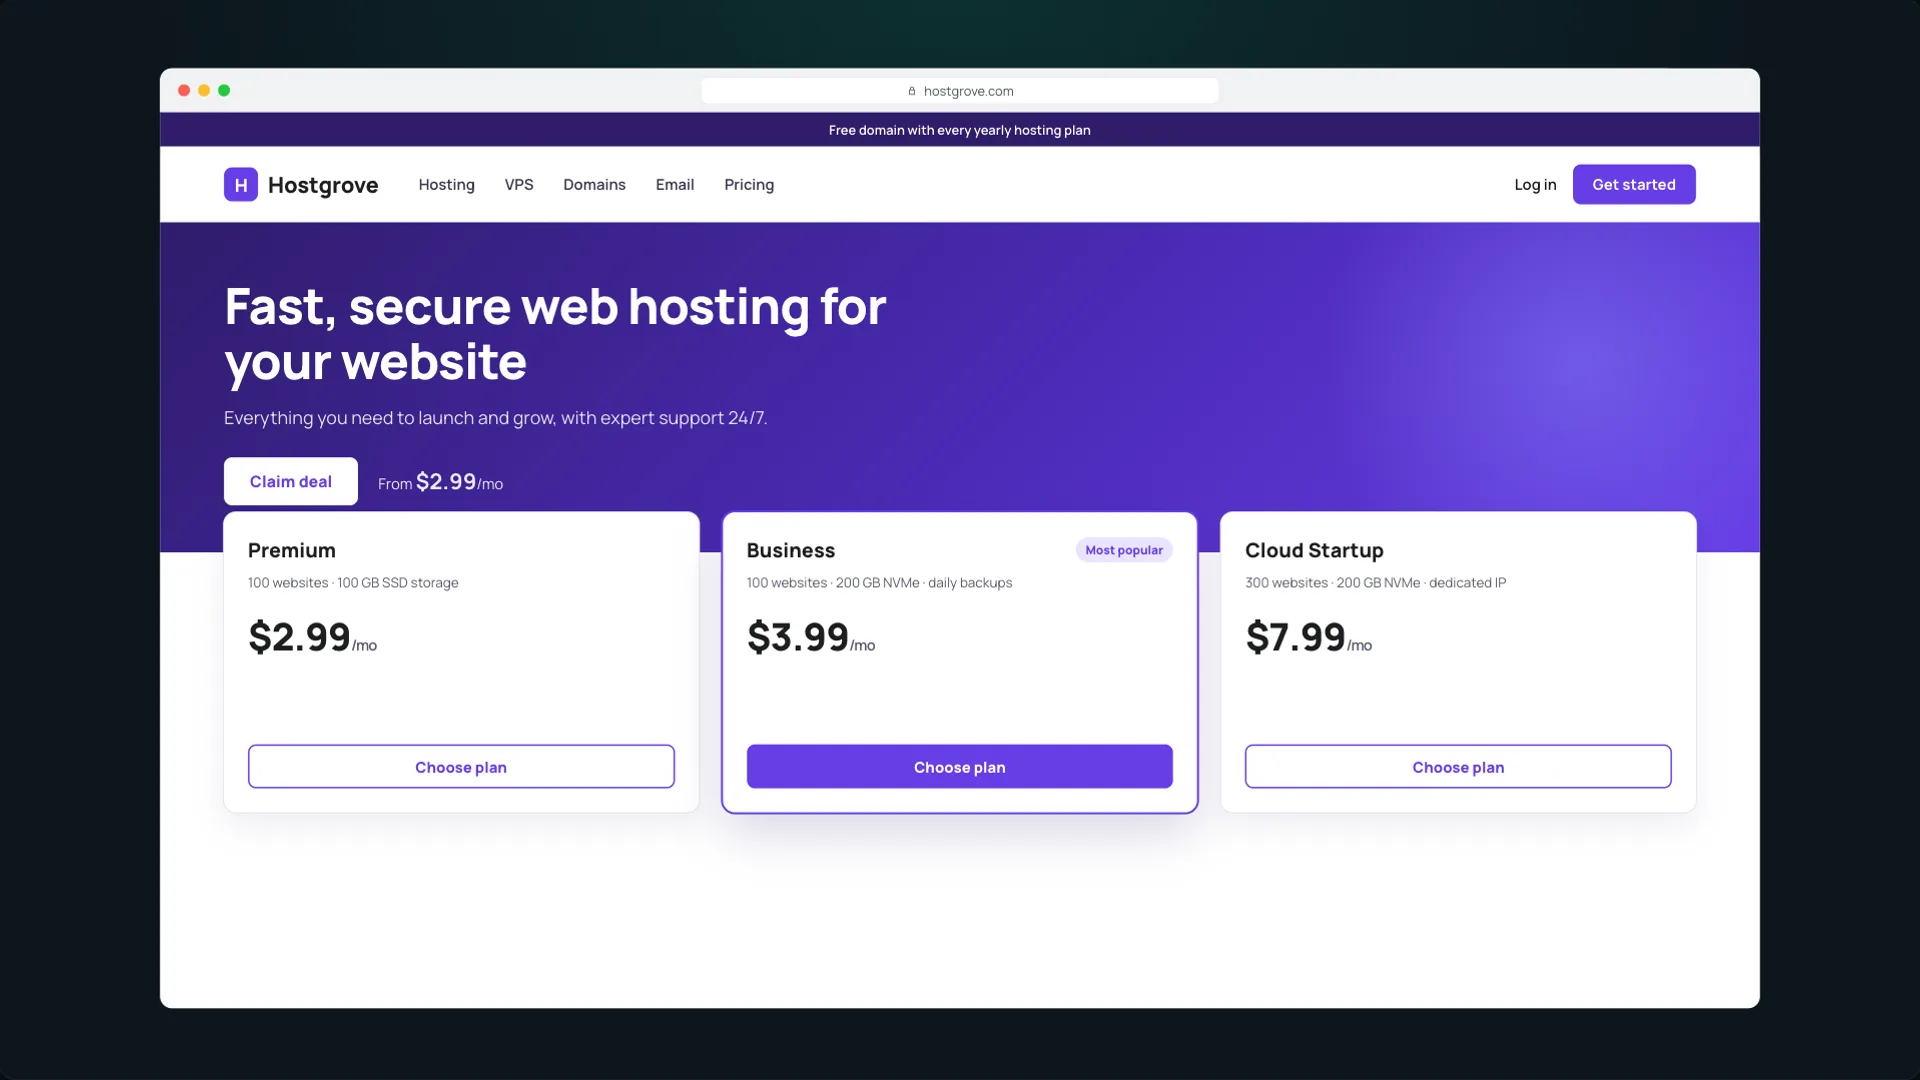This screenshot has width=1920, height=1080.
Task: Open the Pricing page link
Action: [x=749, y=185]
